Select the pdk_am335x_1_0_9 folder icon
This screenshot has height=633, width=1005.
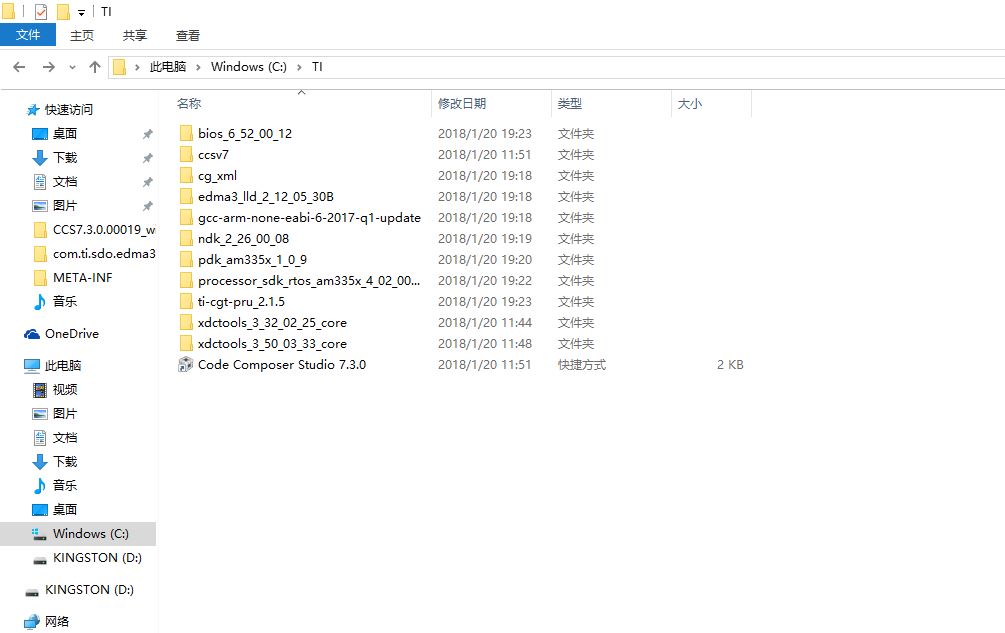pyautogui.click(x=186, y=259)
